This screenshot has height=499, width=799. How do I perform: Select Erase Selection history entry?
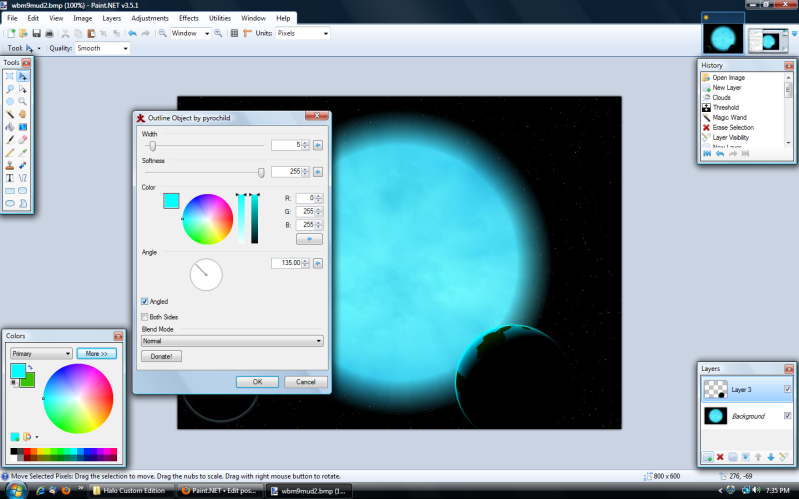(x=733, y=127)
